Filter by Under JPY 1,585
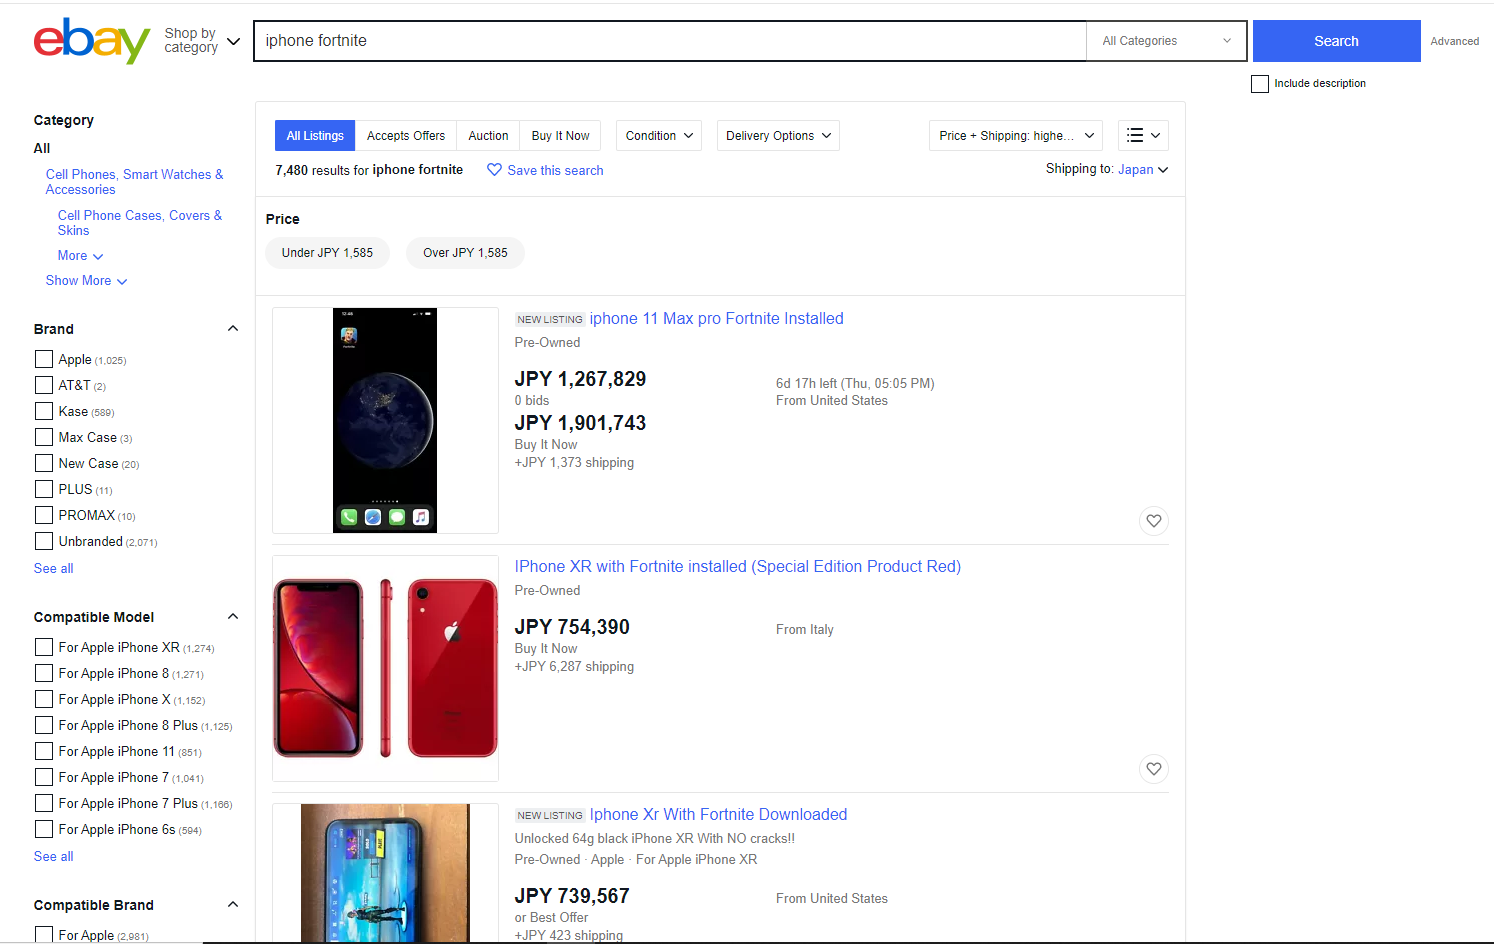Screen dimensions: 1494x944 point(327,253)
